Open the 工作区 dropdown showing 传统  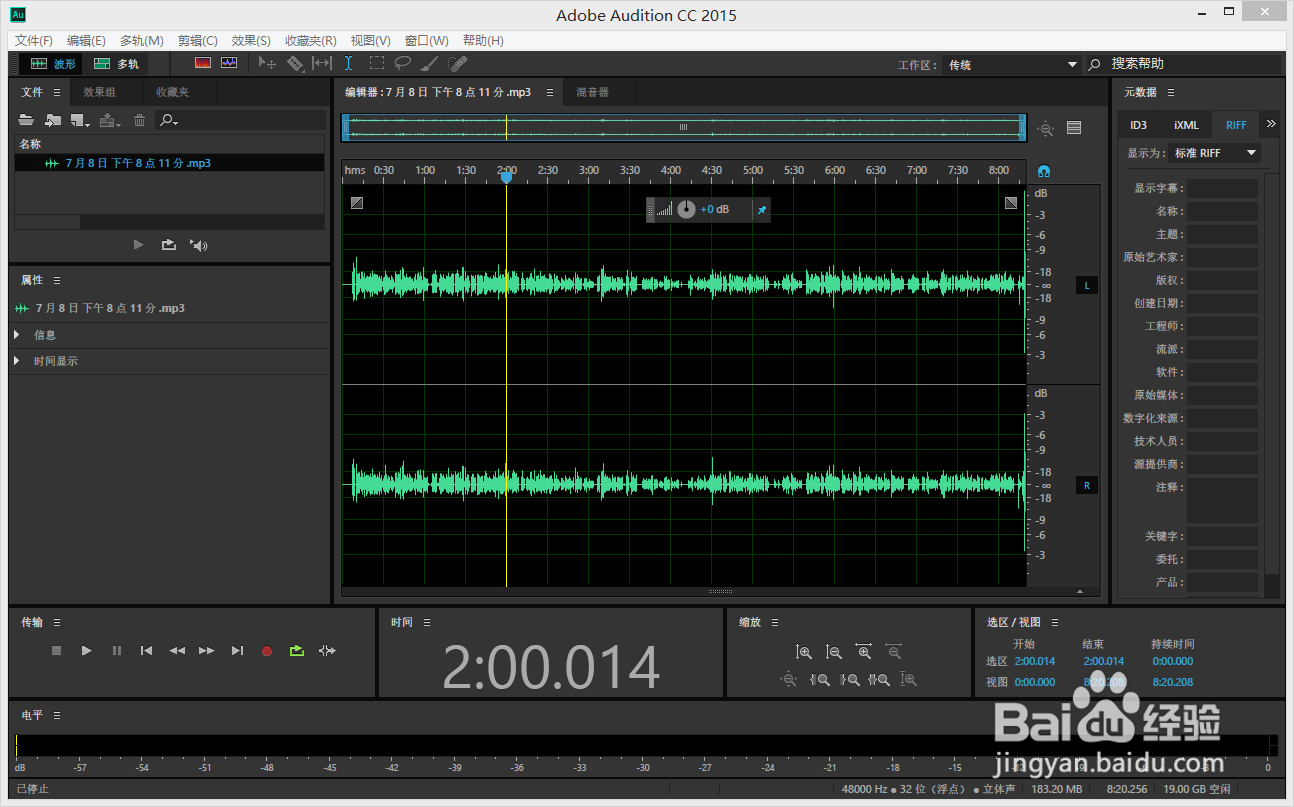click(x=1013, y=64)
